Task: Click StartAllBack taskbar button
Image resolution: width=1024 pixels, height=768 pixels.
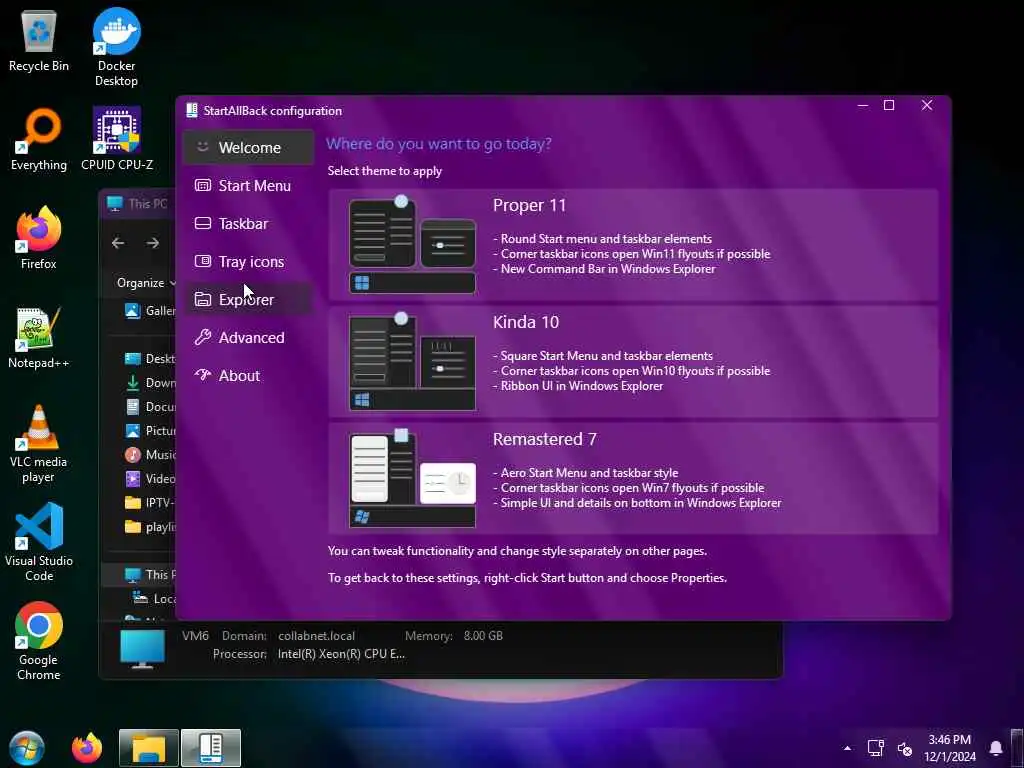Action: click(211, 748)
